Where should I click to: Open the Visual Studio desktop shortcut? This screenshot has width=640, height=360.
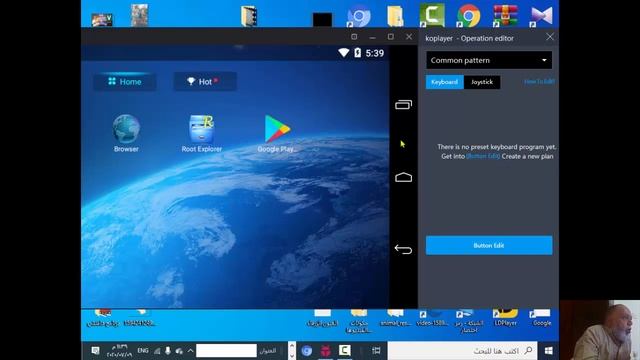click(x=542, y=16)
